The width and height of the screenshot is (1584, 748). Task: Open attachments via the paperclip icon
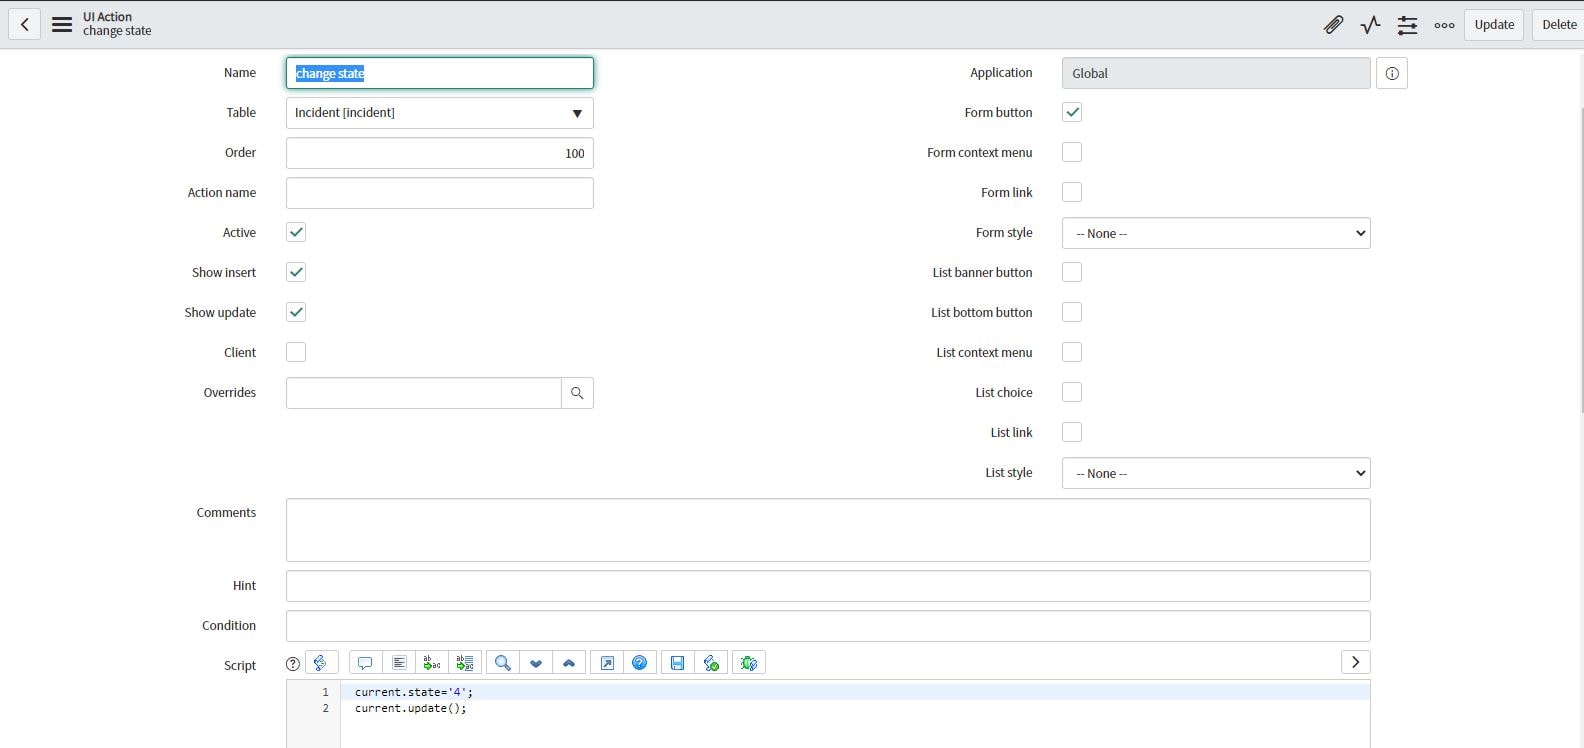1333,25
